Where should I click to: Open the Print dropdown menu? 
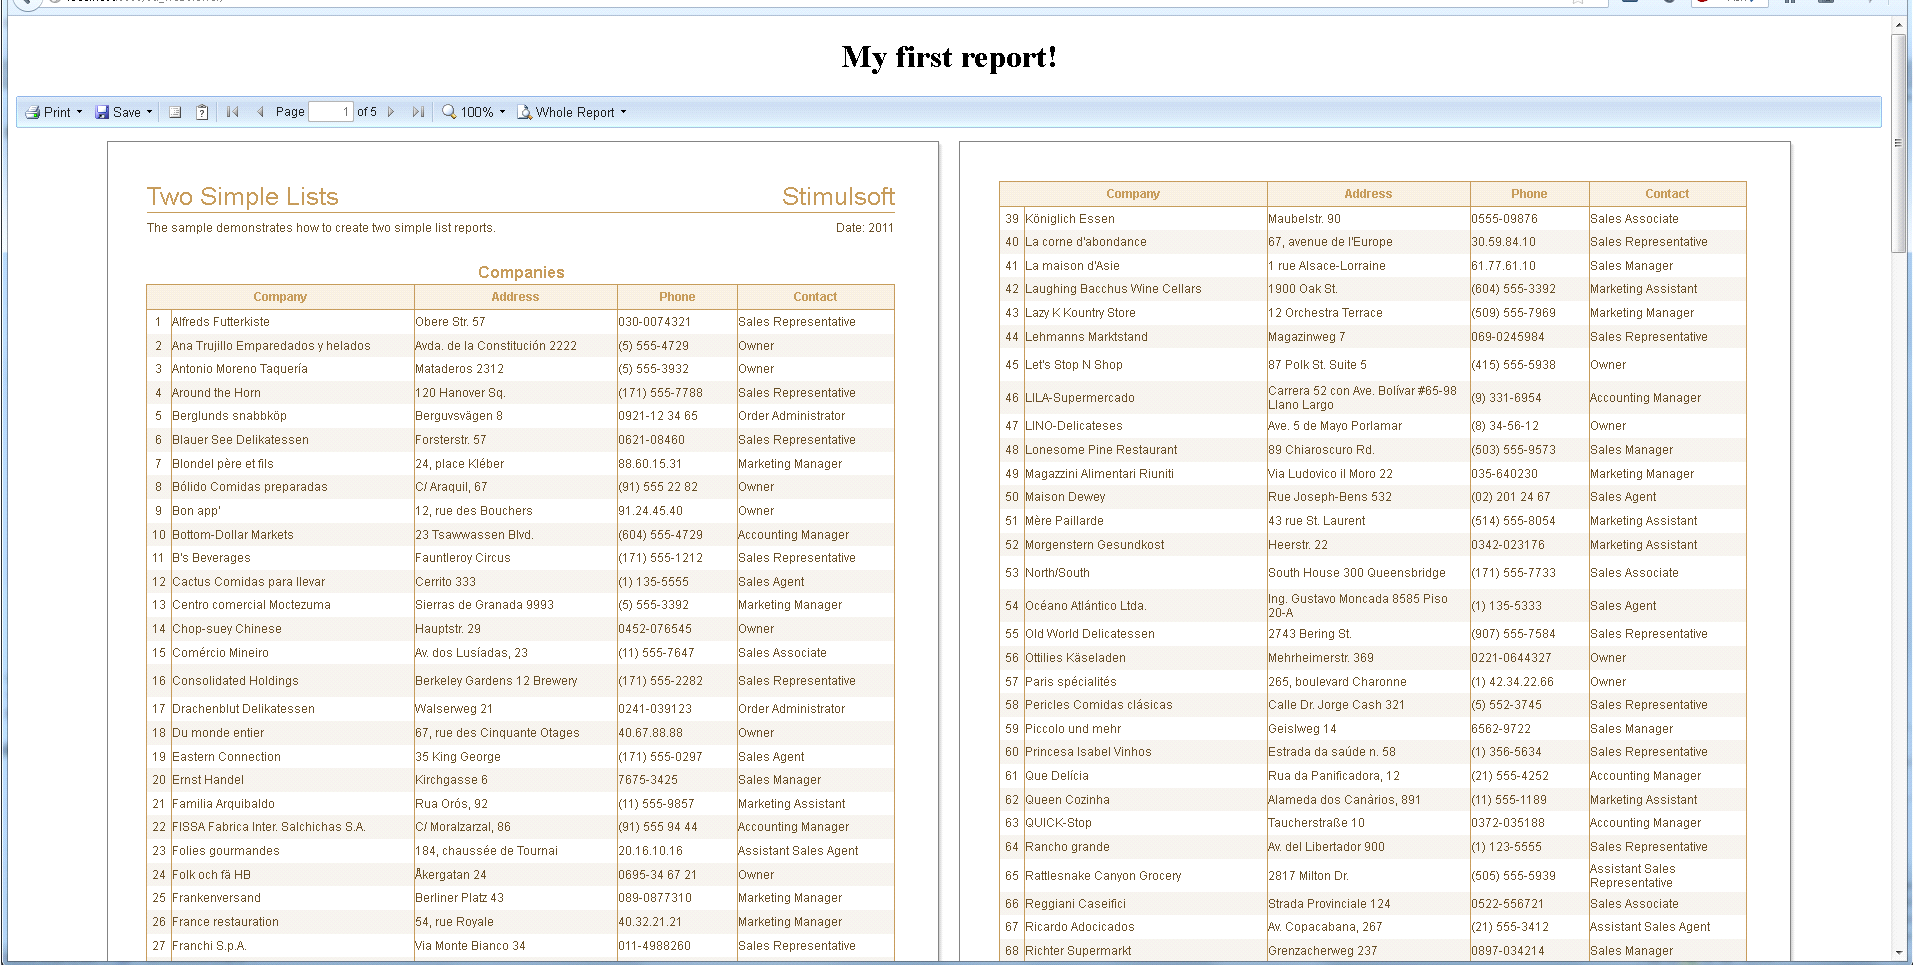(x=54, y=112)
